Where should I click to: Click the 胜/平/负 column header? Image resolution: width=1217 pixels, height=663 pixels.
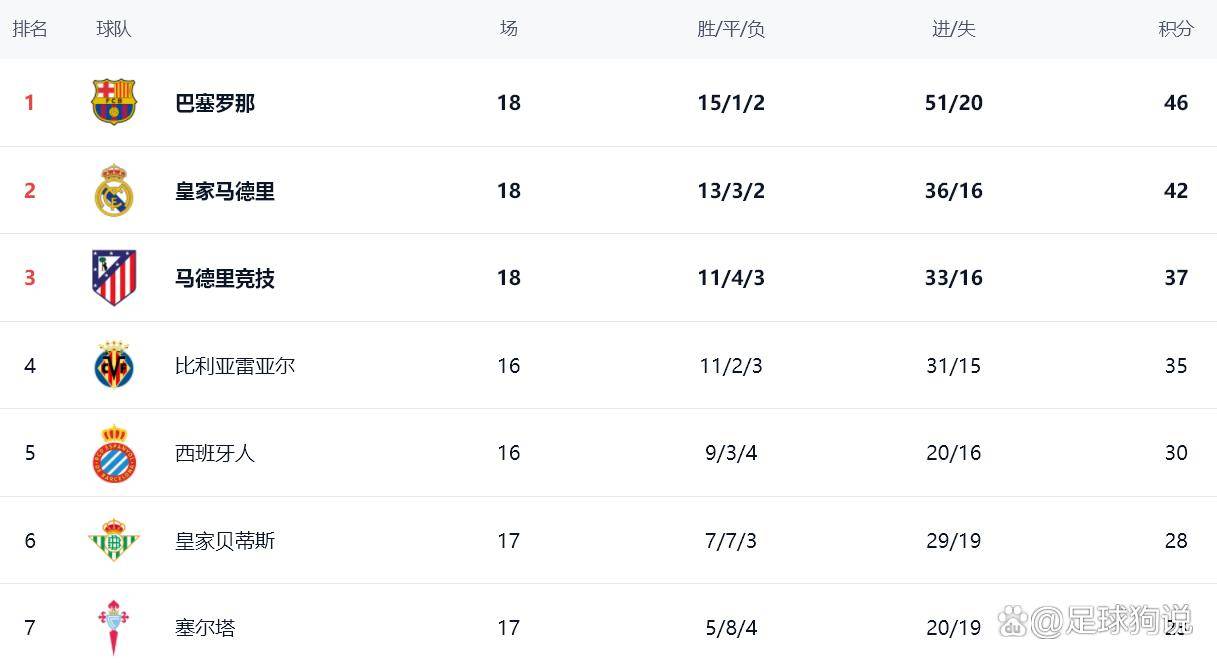[x=731, y=29]
